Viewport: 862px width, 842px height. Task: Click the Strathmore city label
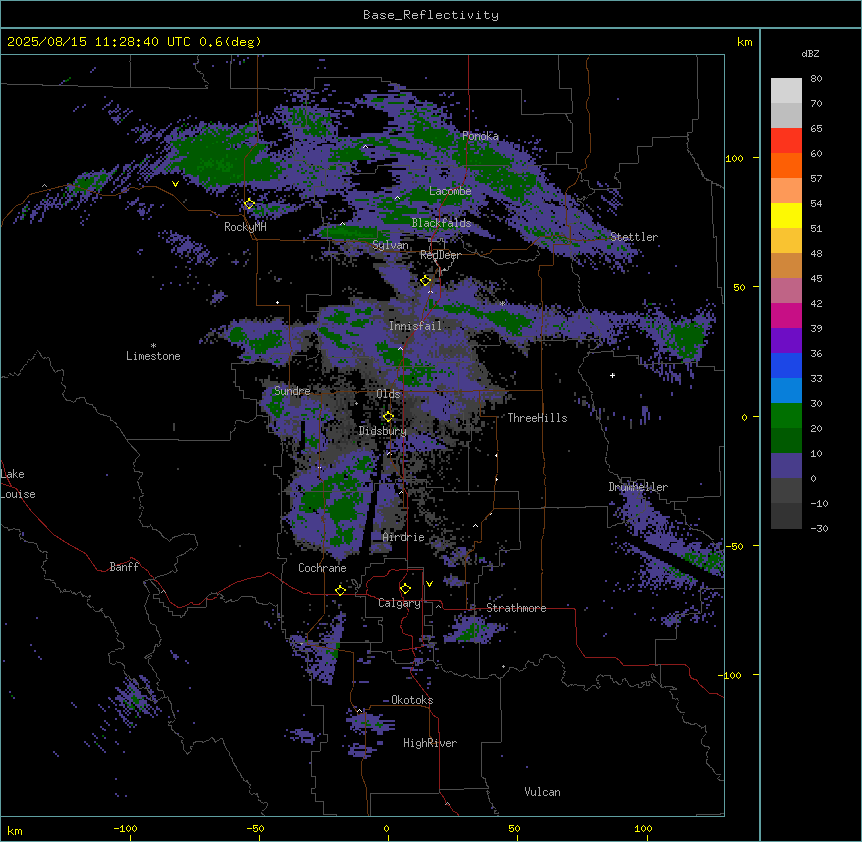coord(516,608)
